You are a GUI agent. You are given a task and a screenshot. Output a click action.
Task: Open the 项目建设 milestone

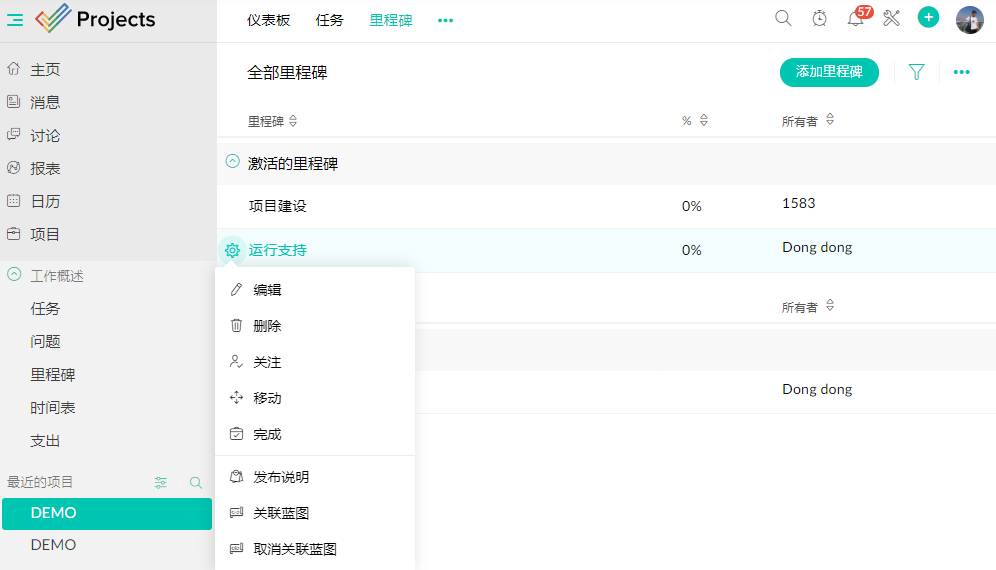(278, 206)
